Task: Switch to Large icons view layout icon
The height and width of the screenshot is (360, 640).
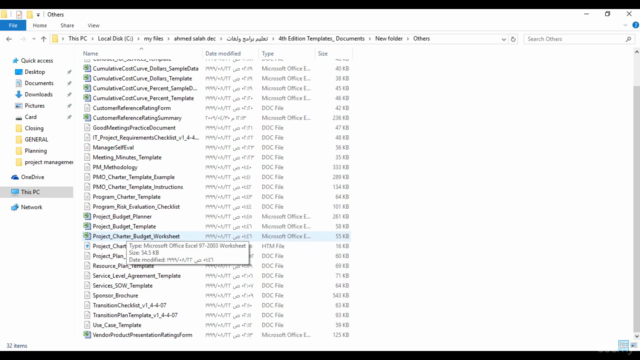Action: click(x=633, y=345)
